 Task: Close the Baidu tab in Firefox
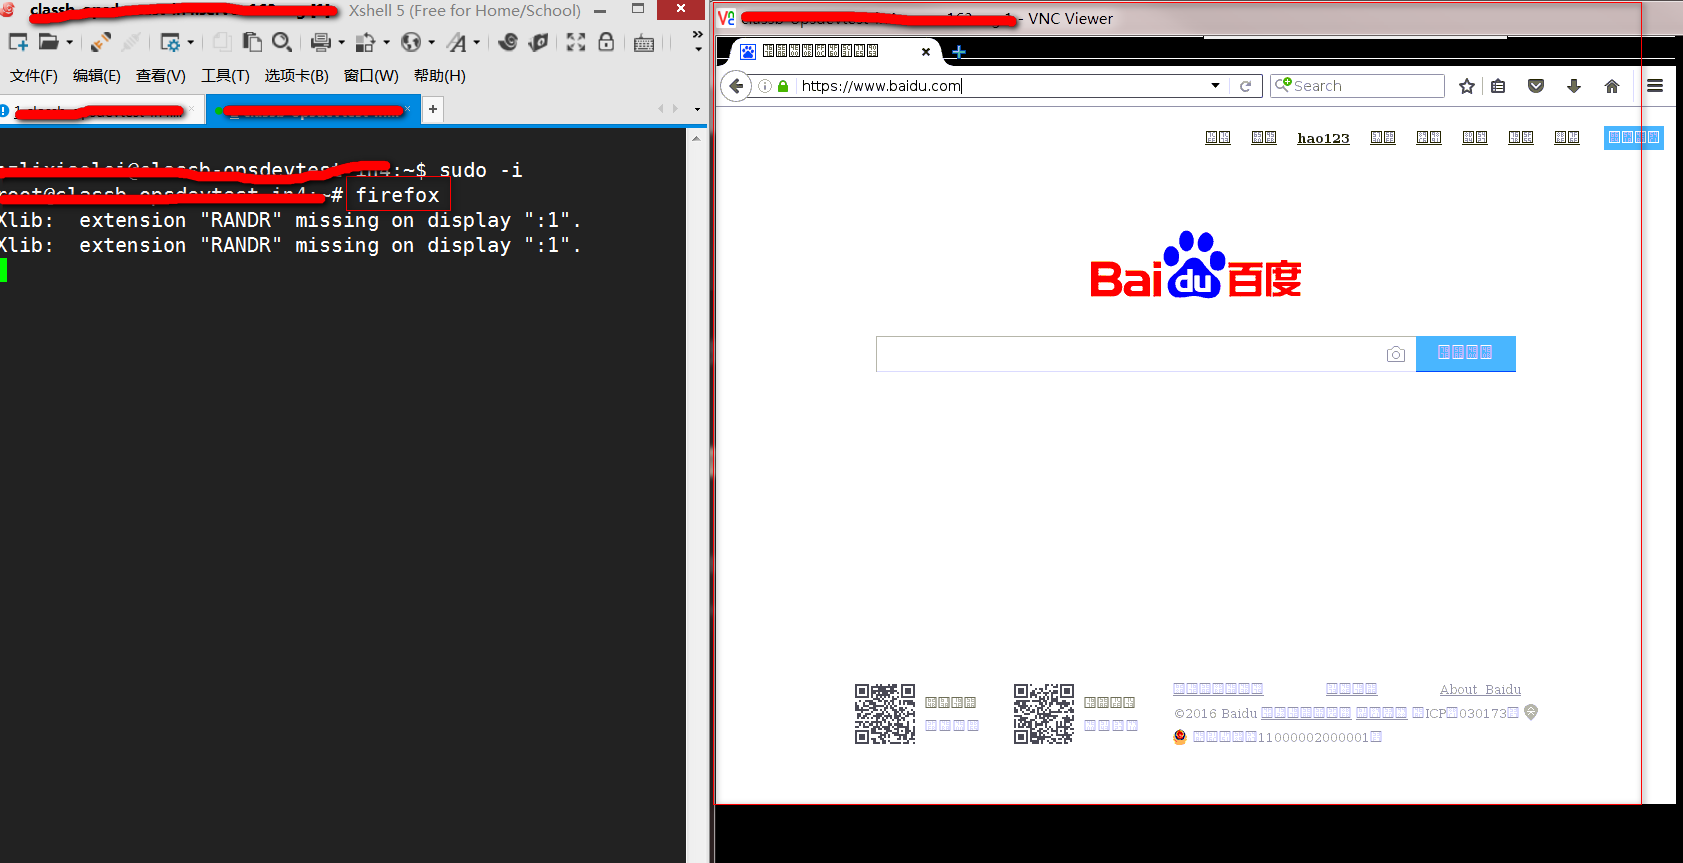(x=926, y=52)
